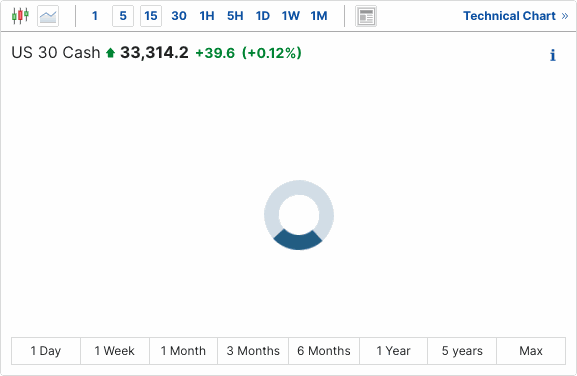
Task: Select the 5 minute interval
Action: tap(123, 16)
